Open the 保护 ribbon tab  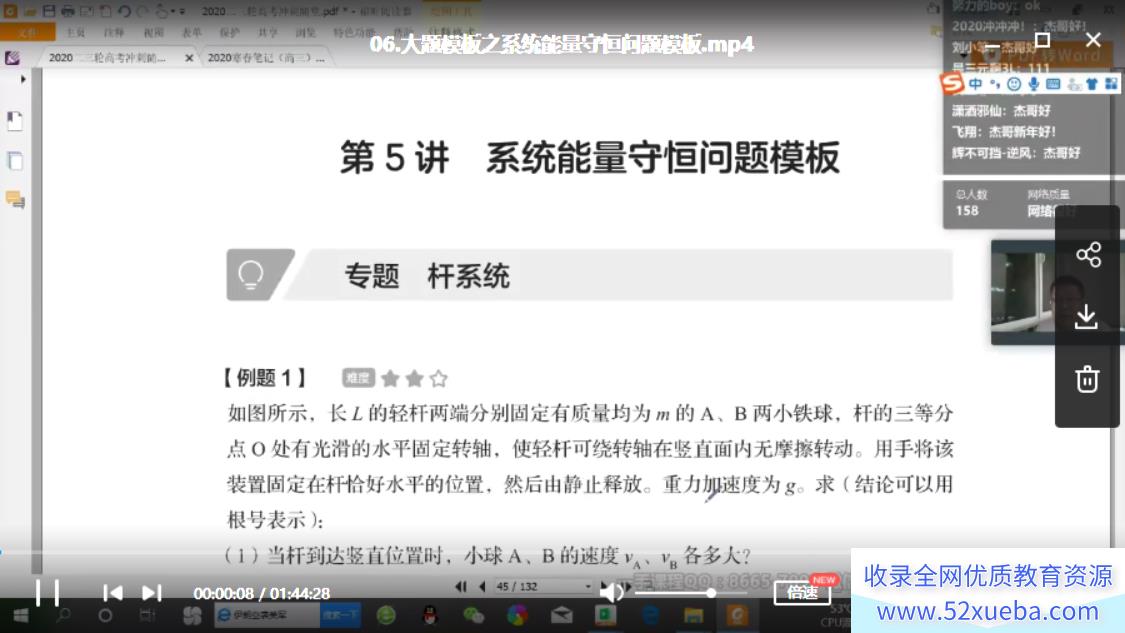coord(230,32)
